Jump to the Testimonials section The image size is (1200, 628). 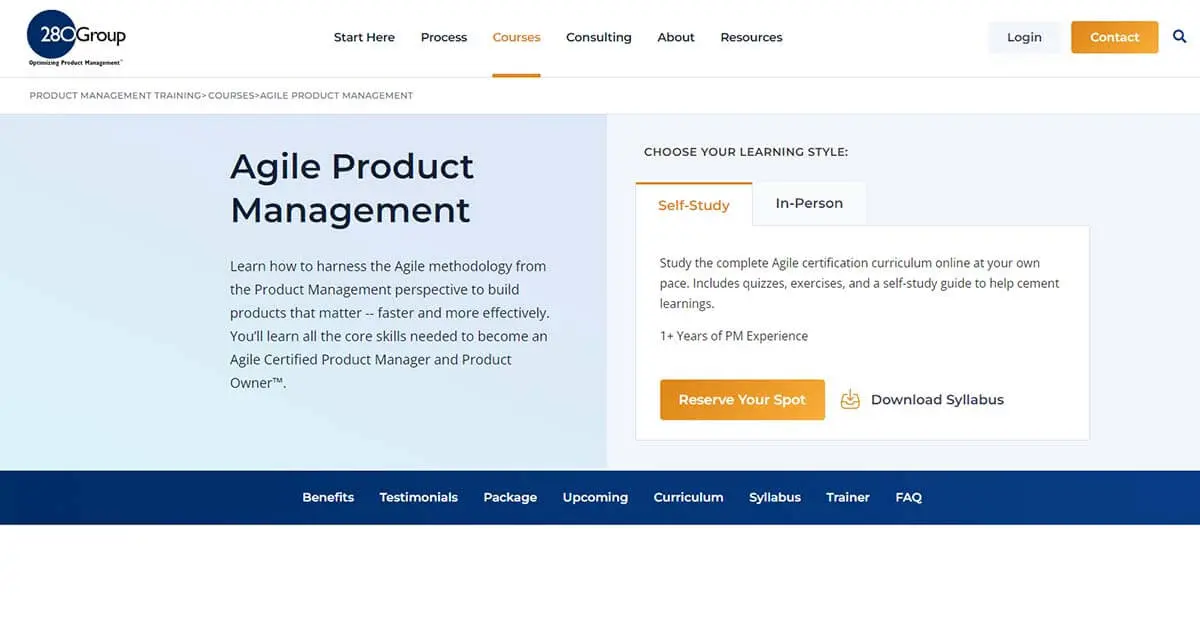tap(419, 497)
